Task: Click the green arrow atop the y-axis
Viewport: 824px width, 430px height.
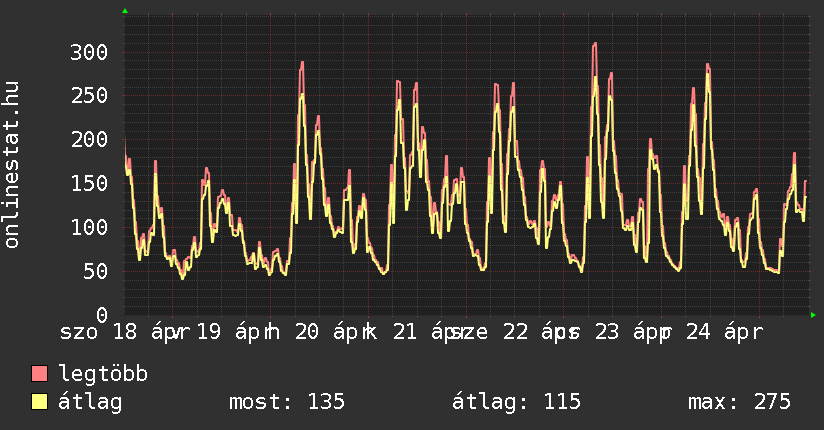Action: point(125,11)
